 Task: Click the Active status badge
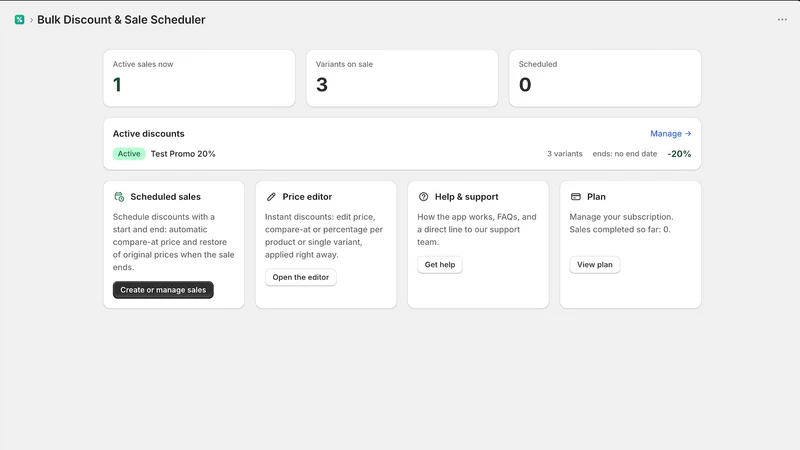click(129, 154)
